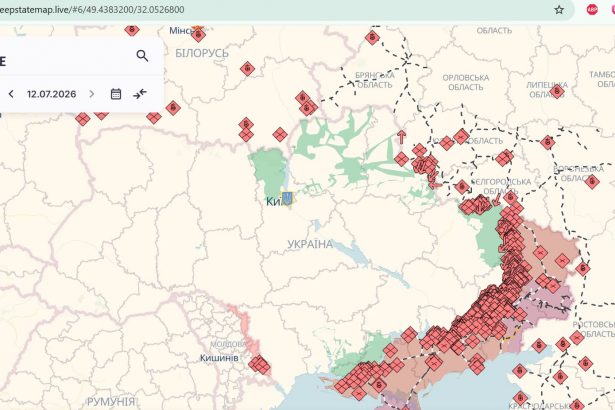This screenshot has height=410, width=615.
Task: Click the compare arrows icon beside calendar
Action: [x=140, y=94]
